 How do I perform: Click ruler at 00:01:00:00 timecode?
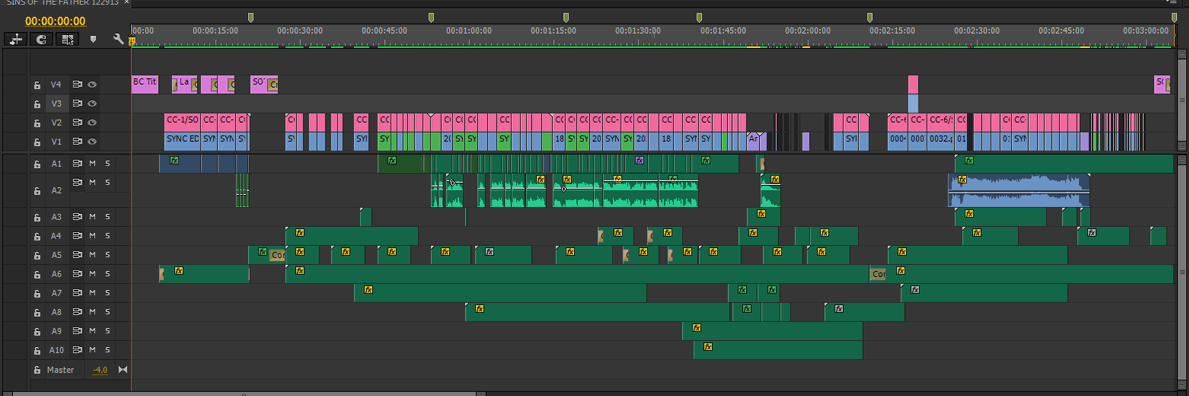pos(469,30)
